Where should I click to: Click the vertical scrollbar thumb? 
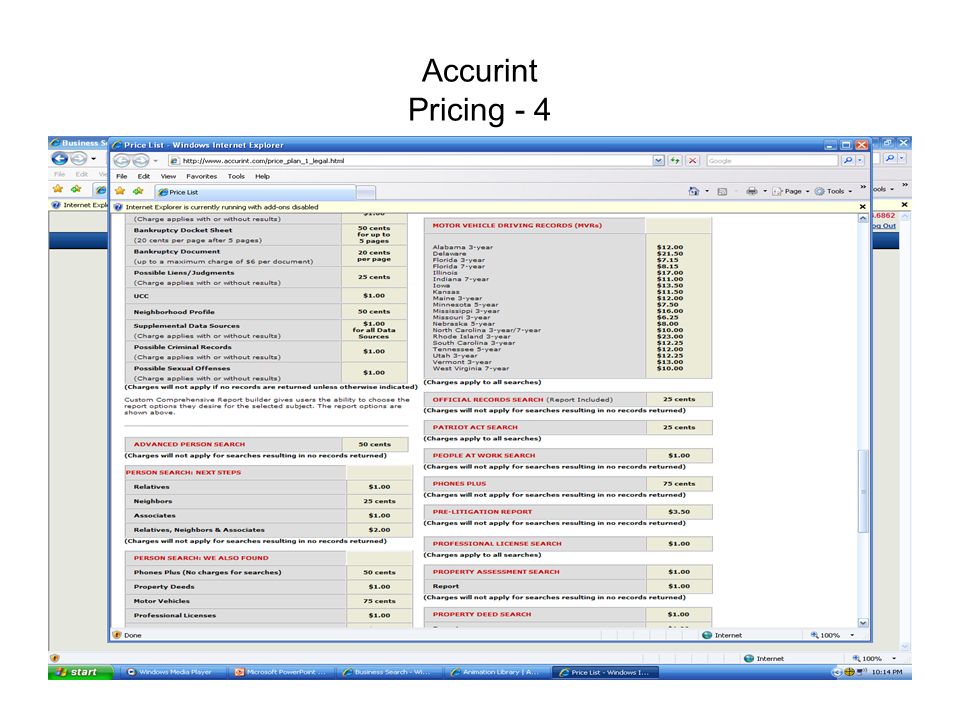click(x=863, y=491)
